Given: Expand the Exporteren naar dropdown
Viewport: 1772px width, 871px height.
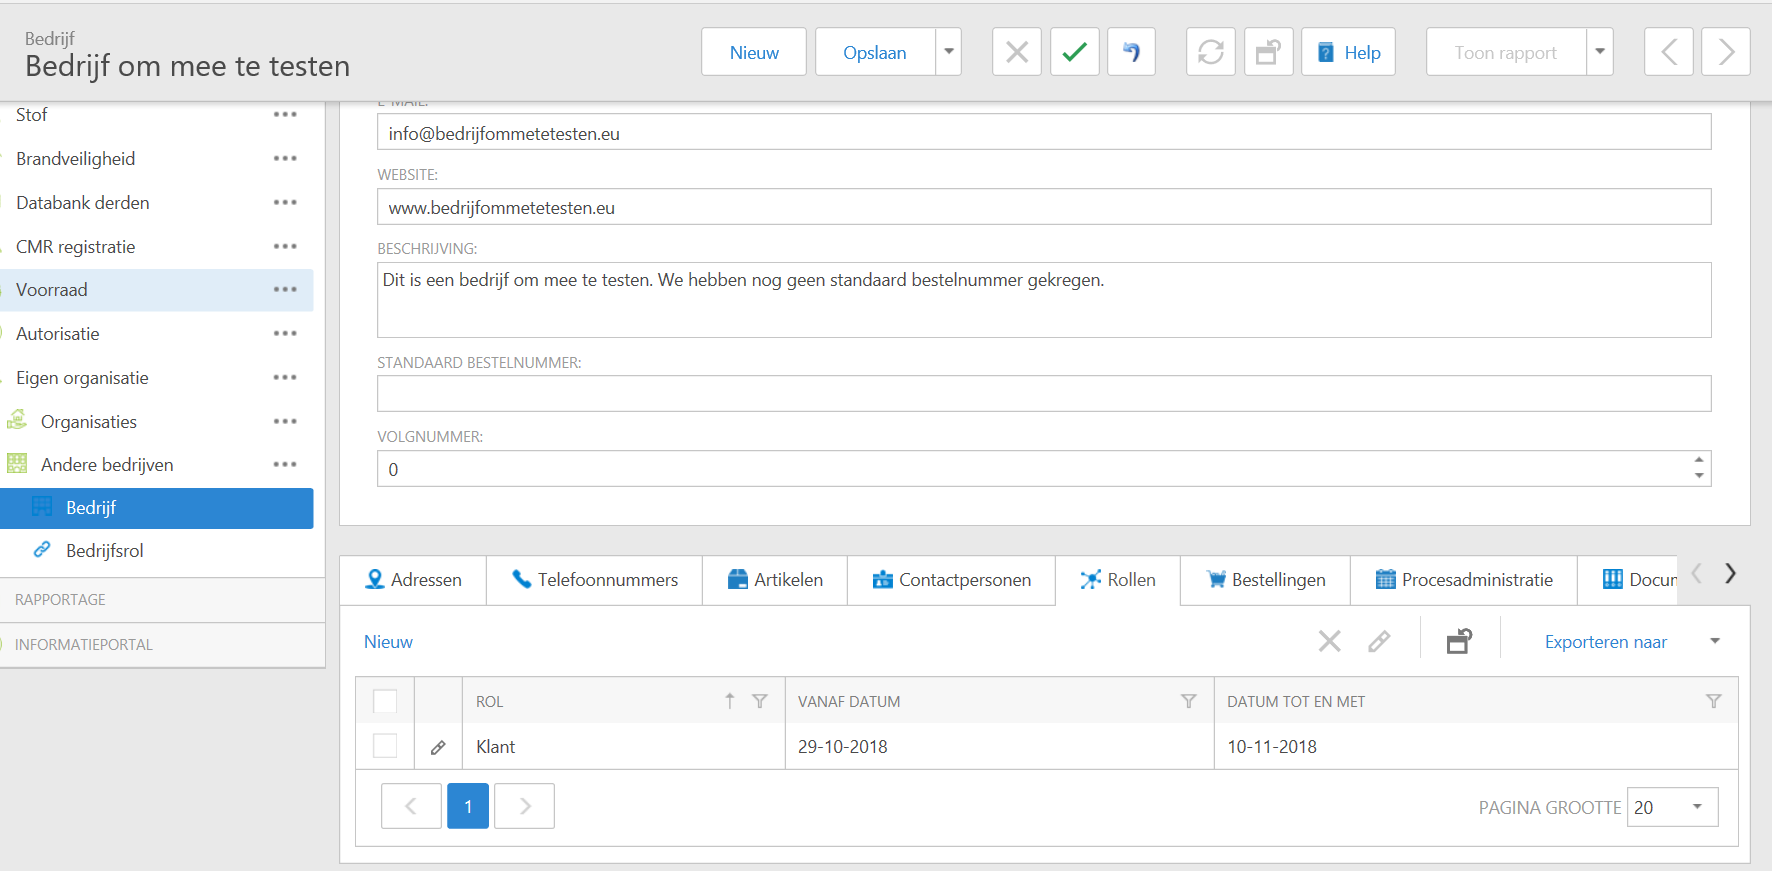Looking at the screenshot, I should [x=1714, y=641].
